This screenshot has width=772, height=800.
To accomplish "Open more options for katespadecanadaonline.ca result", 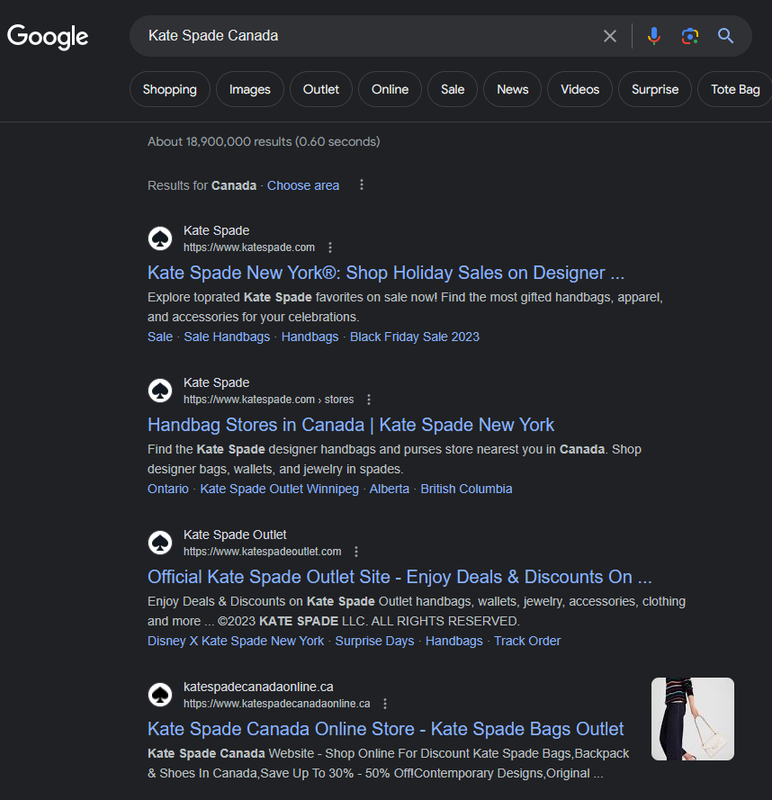I will [385, 704].
